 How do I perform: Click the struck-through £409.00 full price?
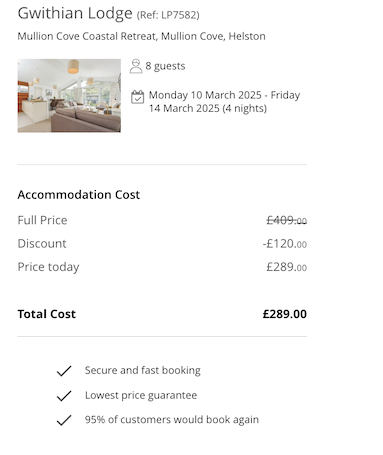coord(286,220)
